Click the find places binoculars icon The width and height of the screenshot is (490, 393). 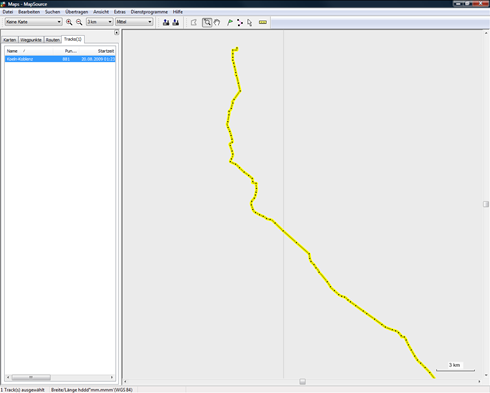coord(166,22)
